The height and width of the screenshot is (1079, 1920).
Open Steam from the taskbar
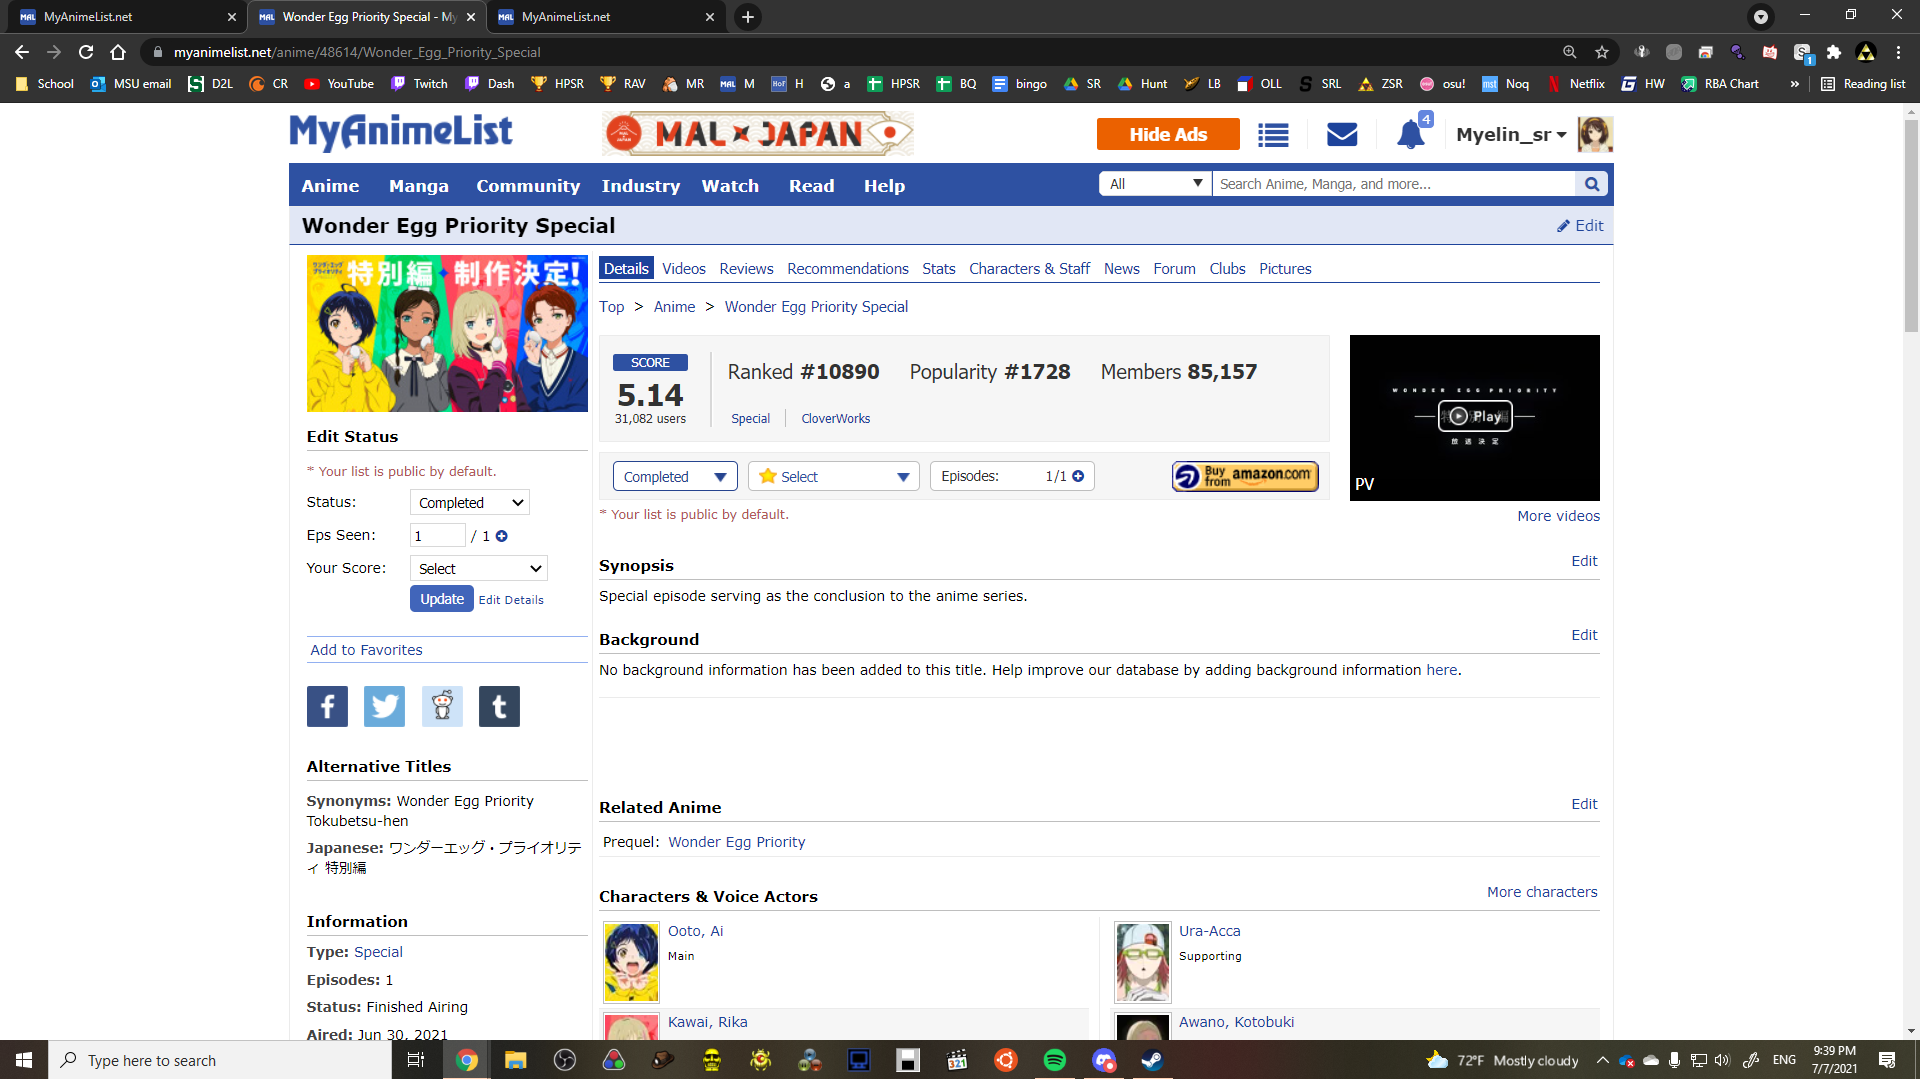[x=1152, y=1060]
